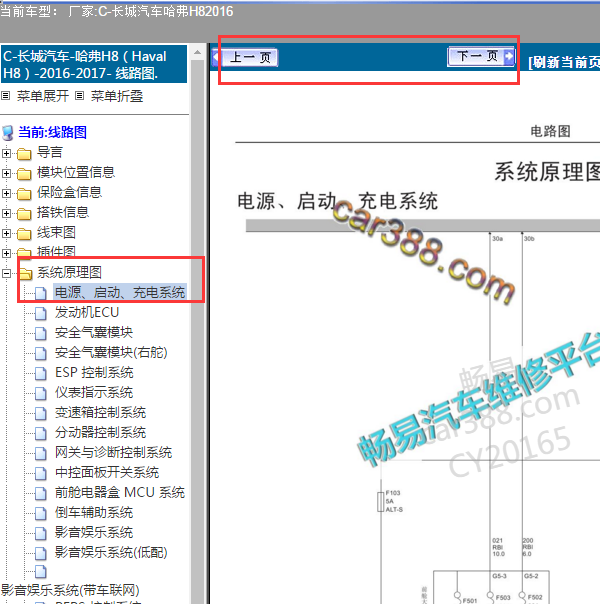Open 仪表指示系统 page
This screenshot has width=600, height=604.
point(94,393)
